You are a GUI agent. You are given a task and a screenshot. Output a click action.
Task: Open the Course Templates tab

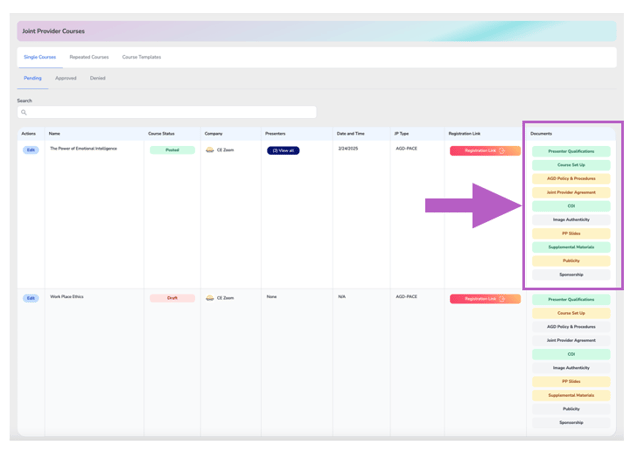click(x=141, y=57)
